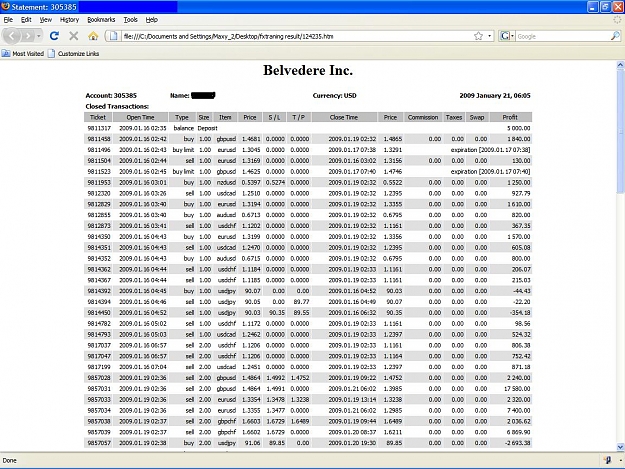Open the search engine selector dropdown
This screenshot has width=625, height=469.
pyautogui.click(x=507, y=36)
